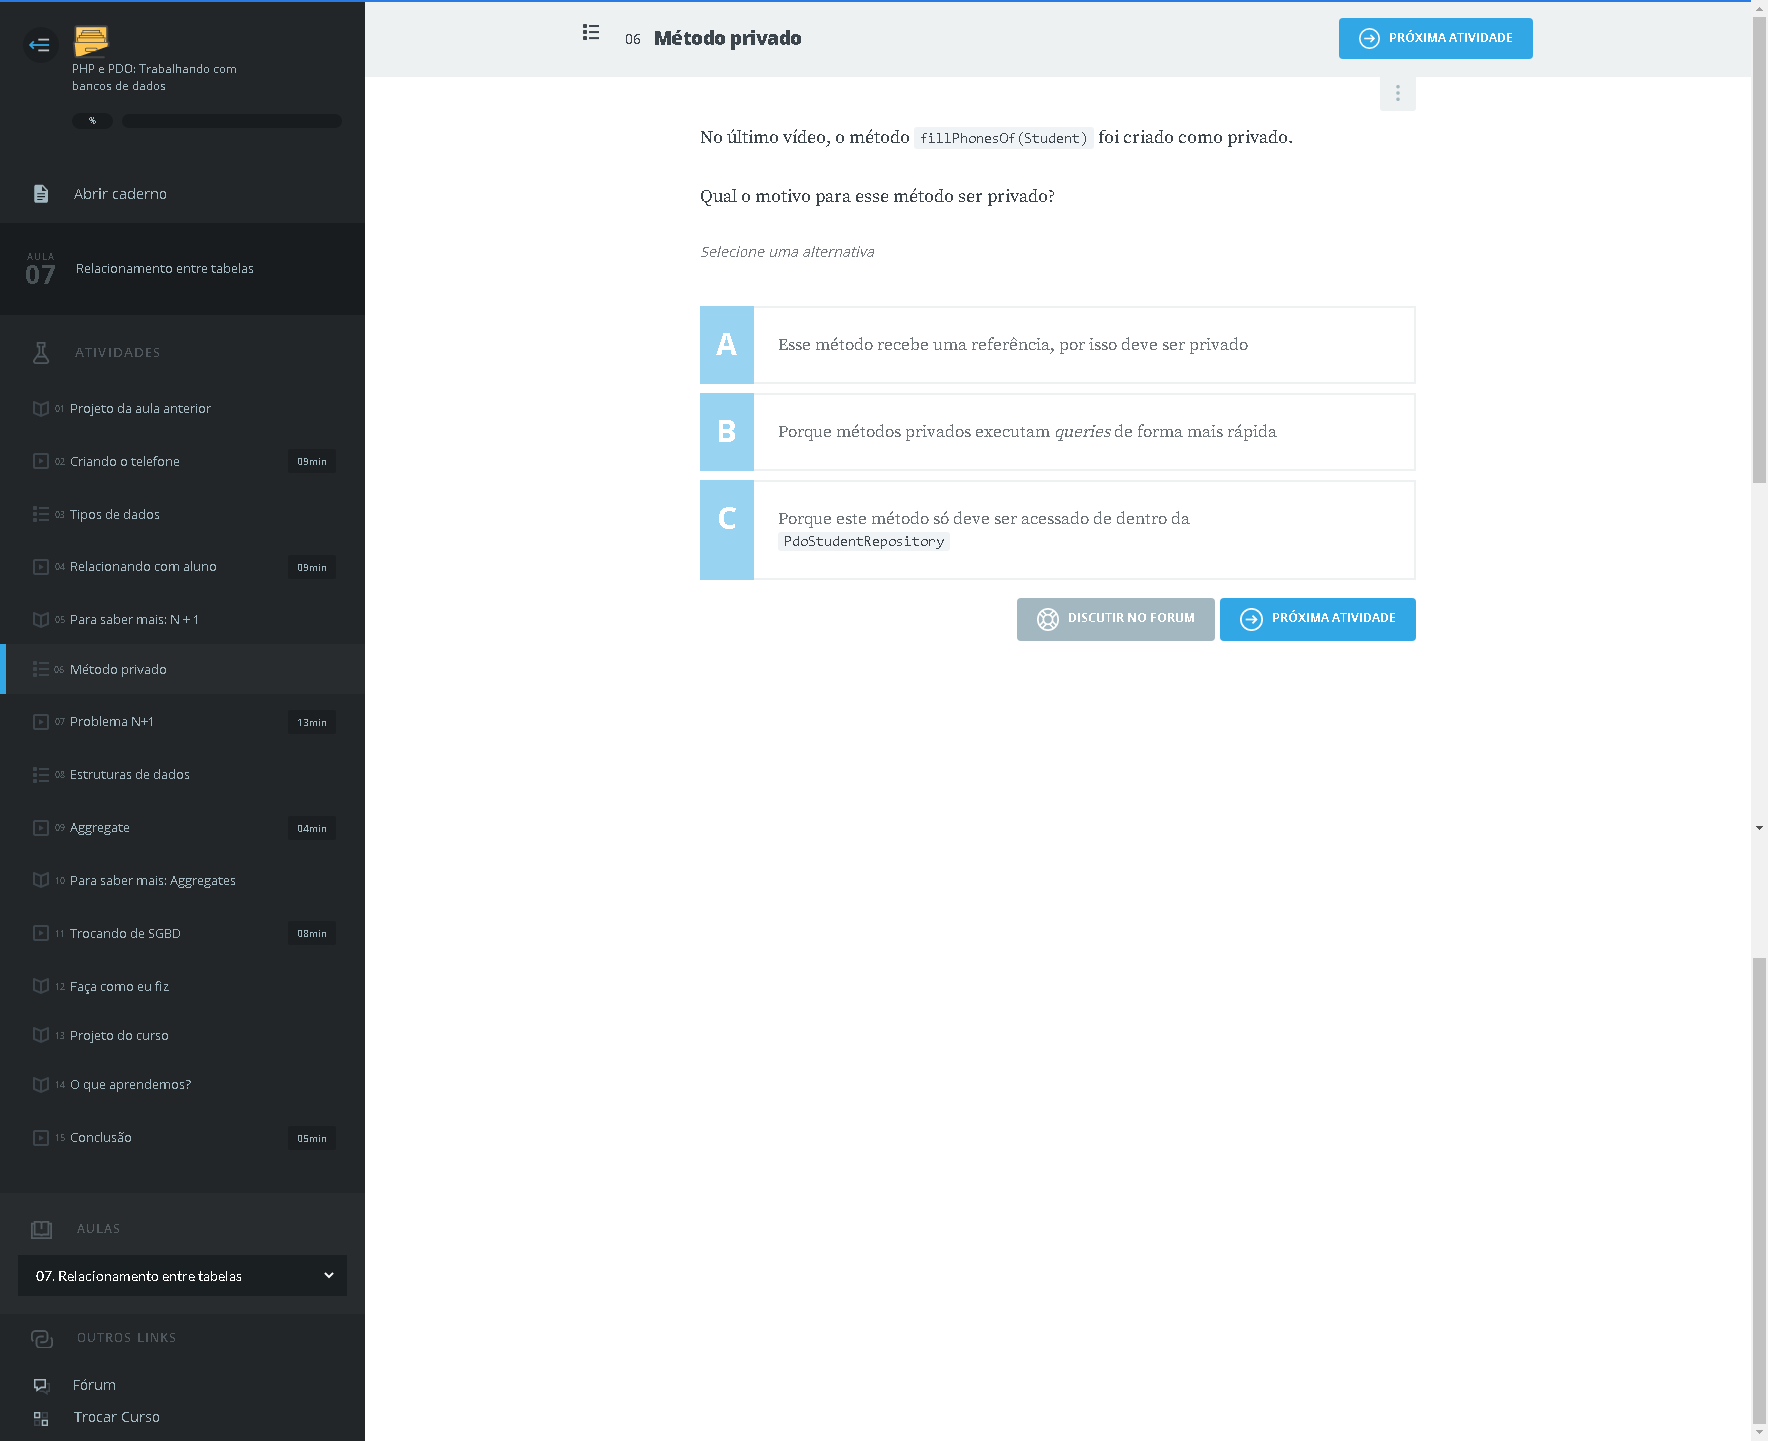Click the activity list icon beside the title

pos(591,33)
